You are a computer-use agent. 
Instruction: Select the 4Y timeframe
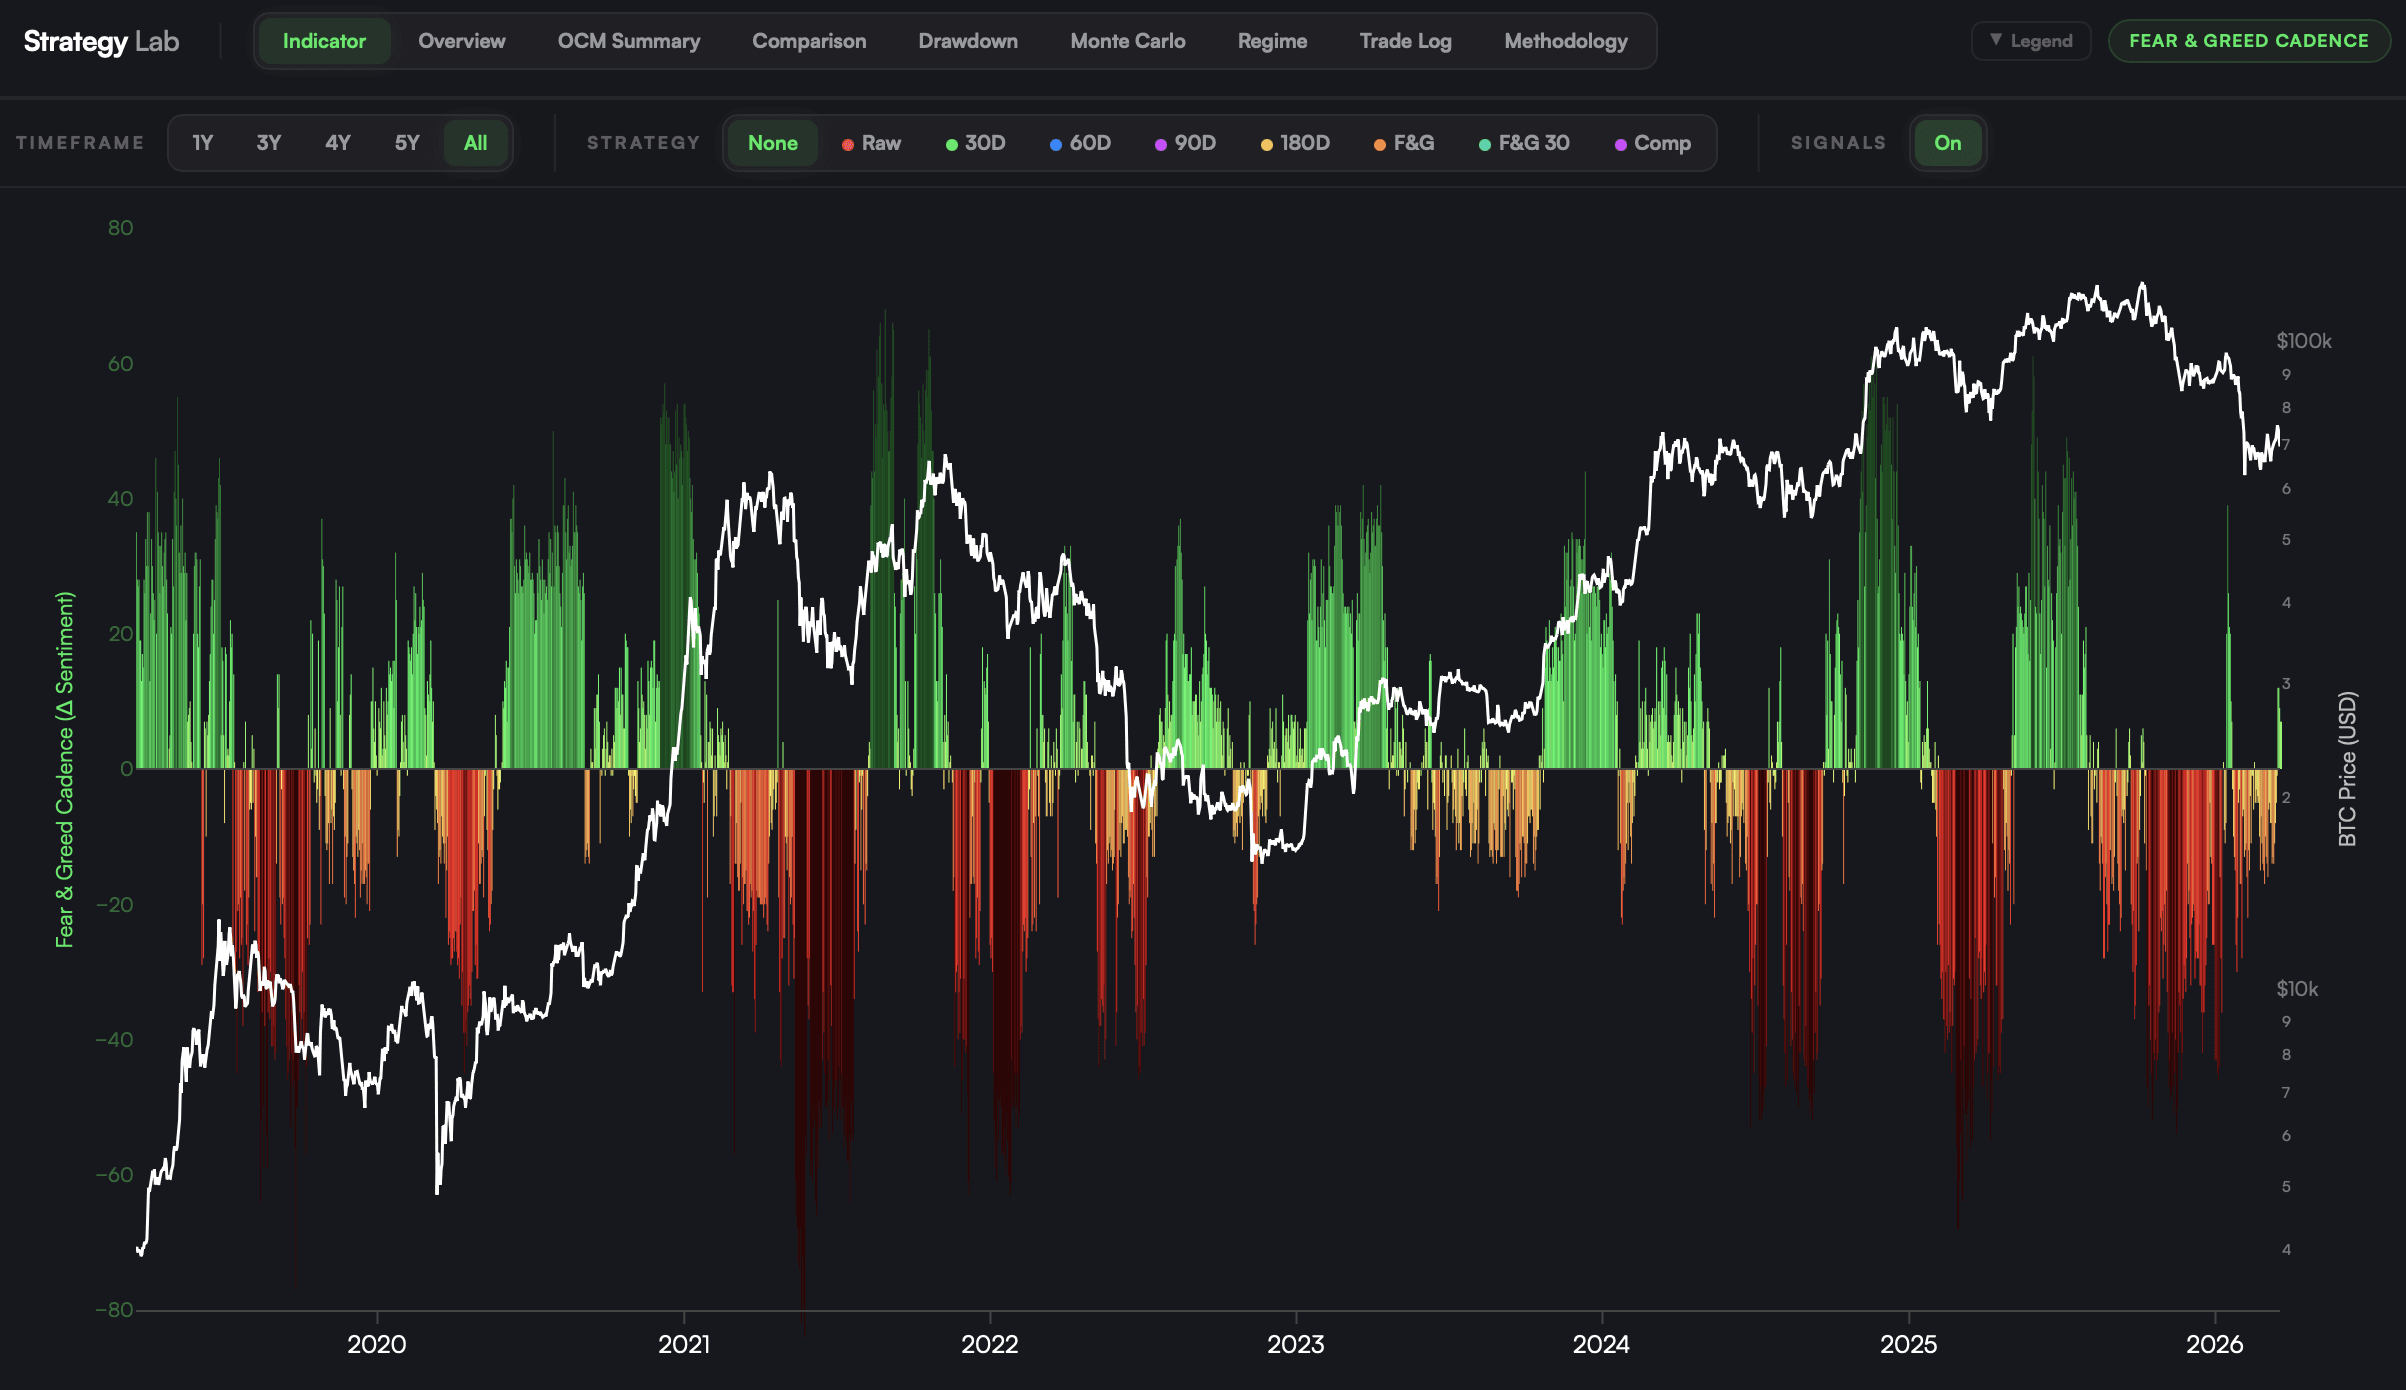pos(338,143)
